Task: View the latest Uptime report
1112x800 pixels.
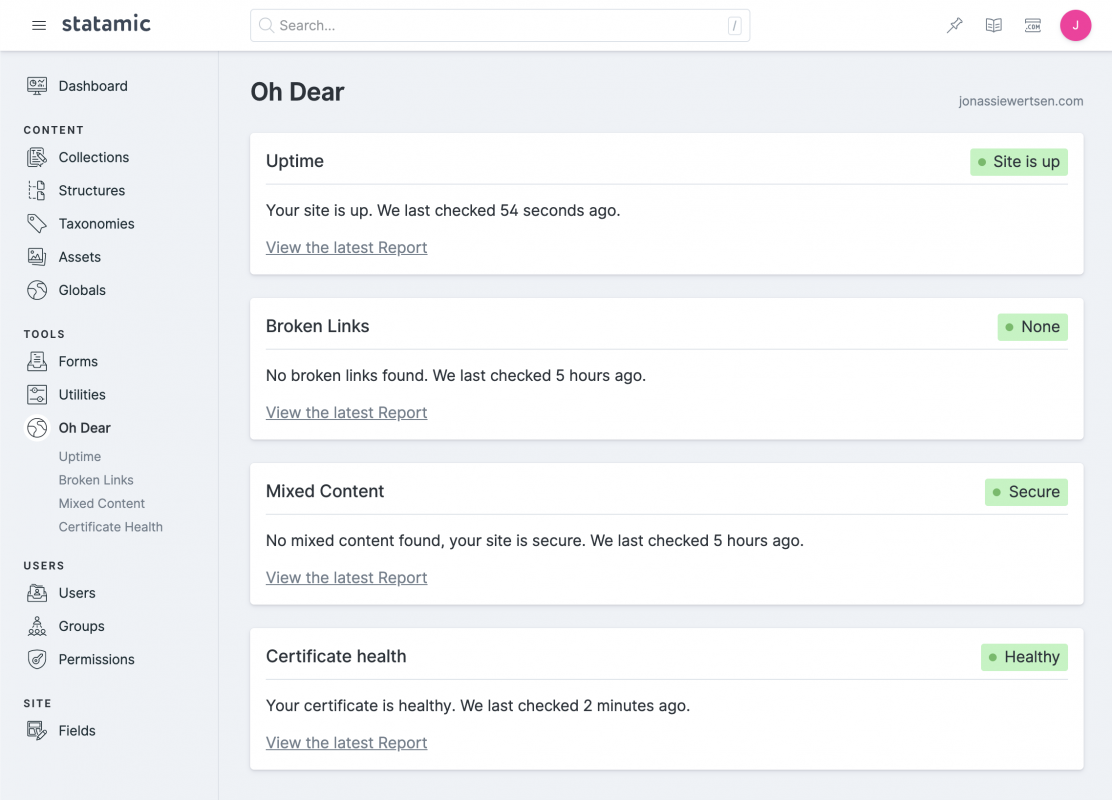Action: click(x=346, y=247)
